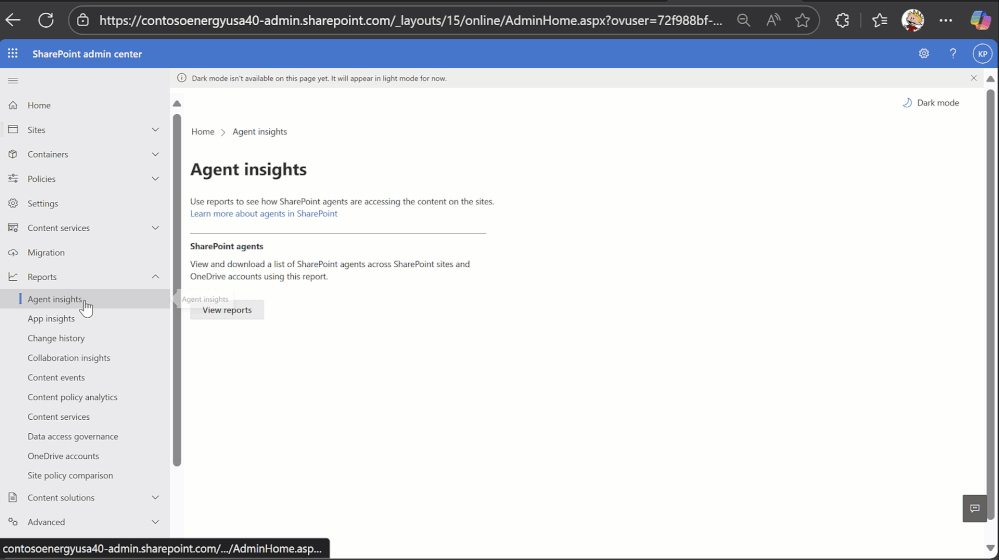Click the browser address bar URL
The width and height of the screenshot is (999, 560).
point(411,20)
